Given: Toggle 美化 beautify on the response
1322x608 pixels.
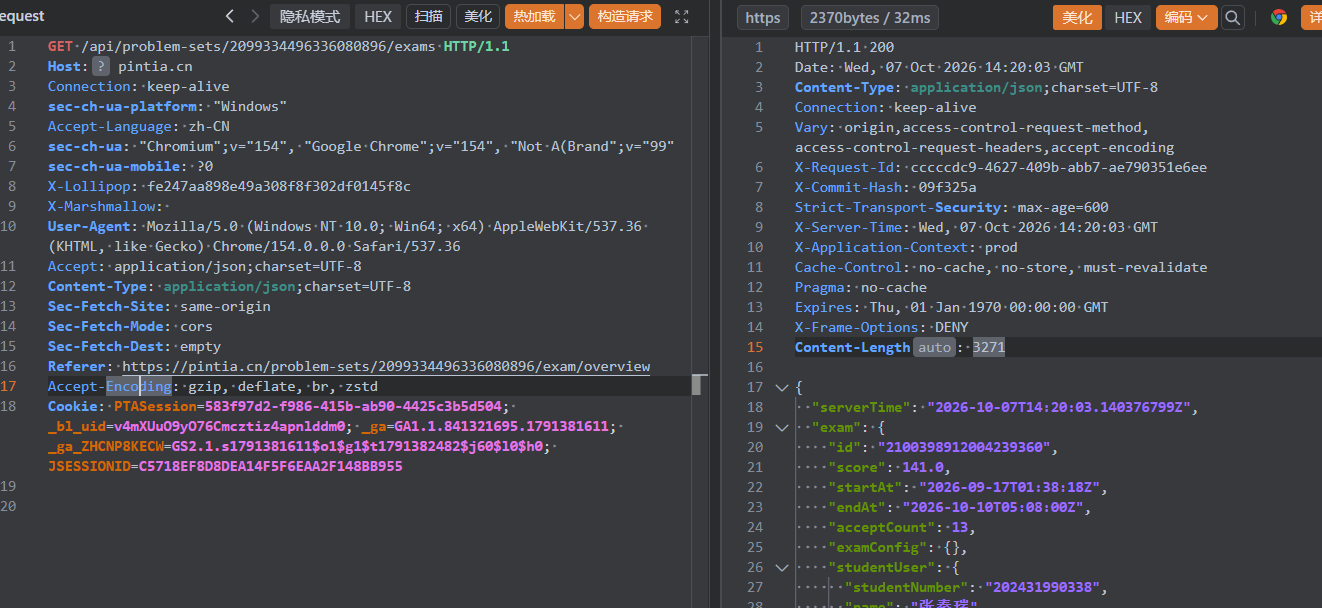Looking at the screenshot, I should 1077,17.
